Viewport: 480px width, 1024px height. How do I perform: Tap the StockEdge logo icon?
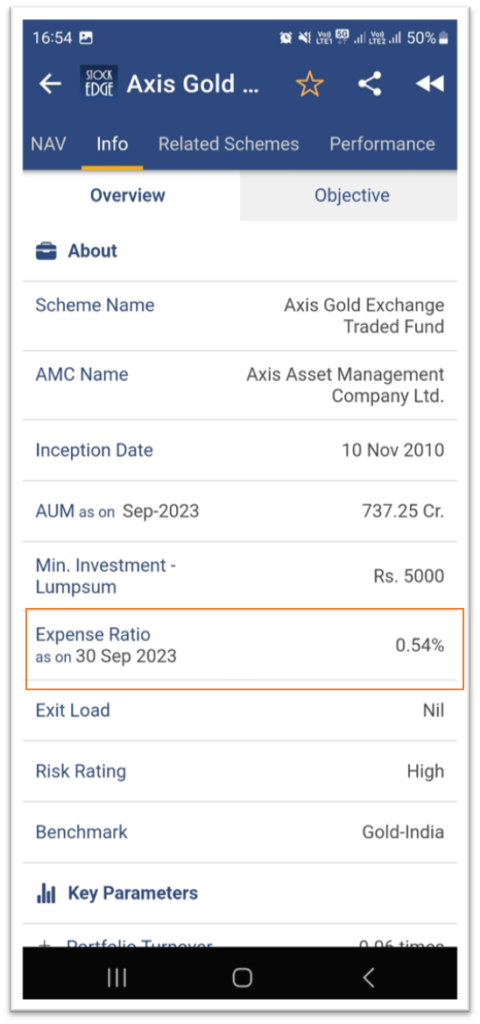(99, 83)
